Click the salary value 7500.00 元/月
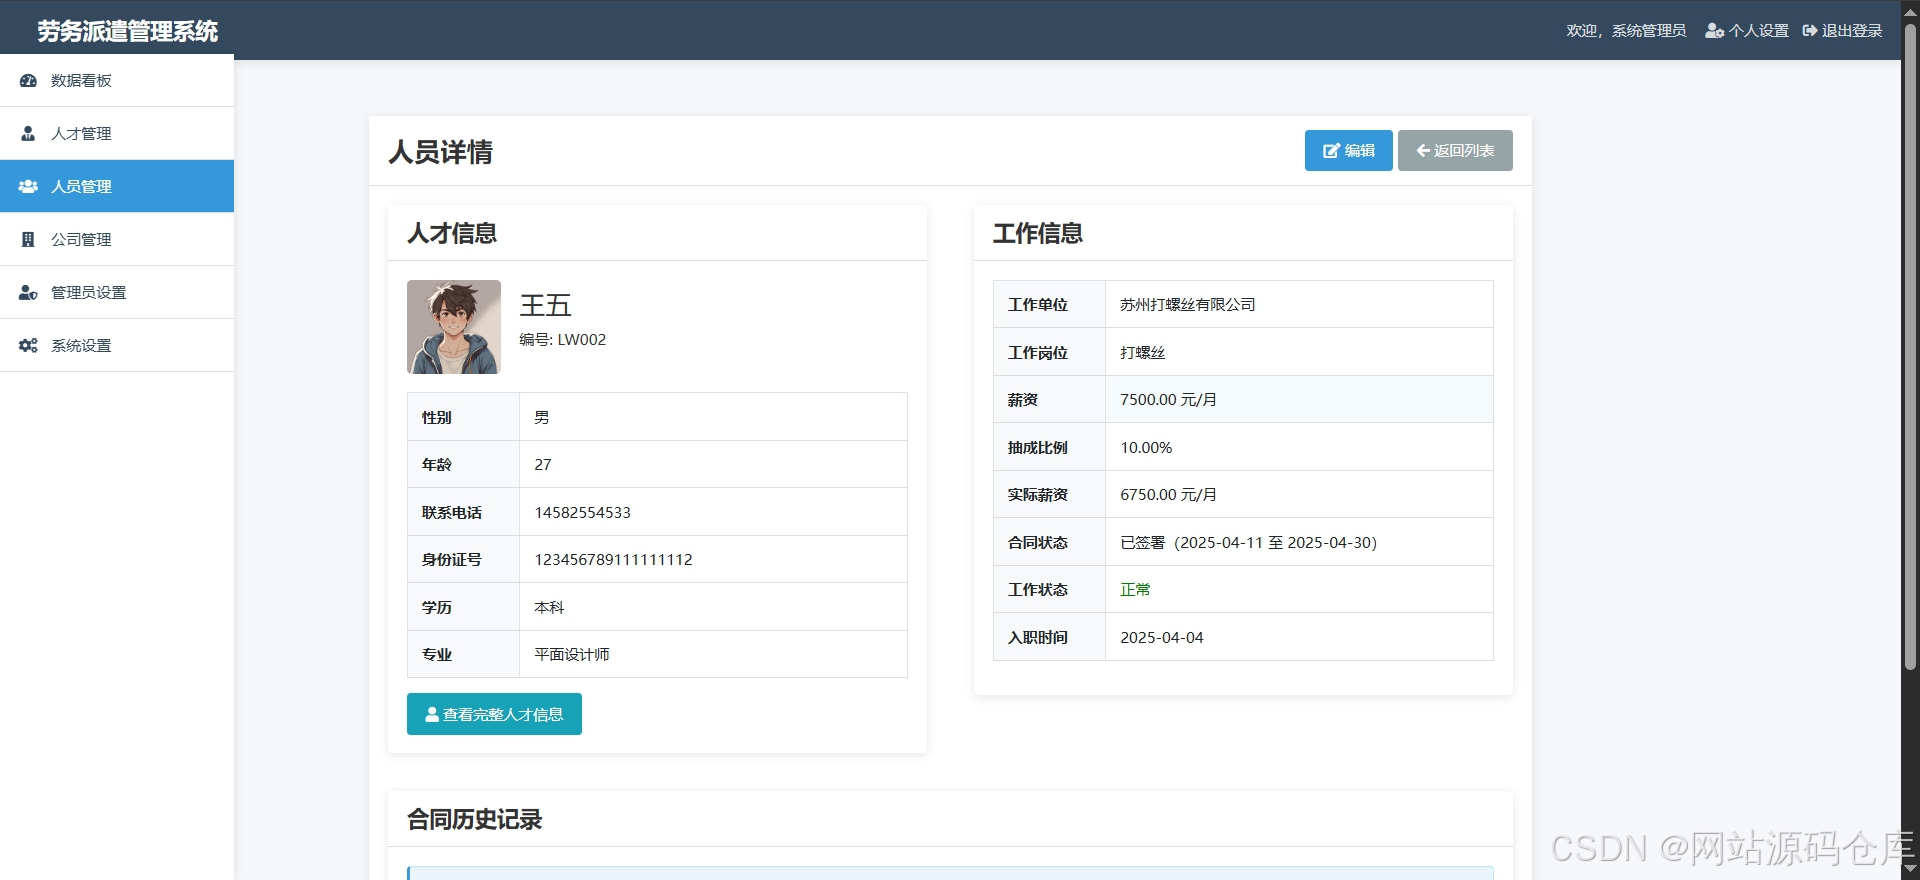Image resolution: width=1920 pixels, height=880 pixels. [1168, 400]
